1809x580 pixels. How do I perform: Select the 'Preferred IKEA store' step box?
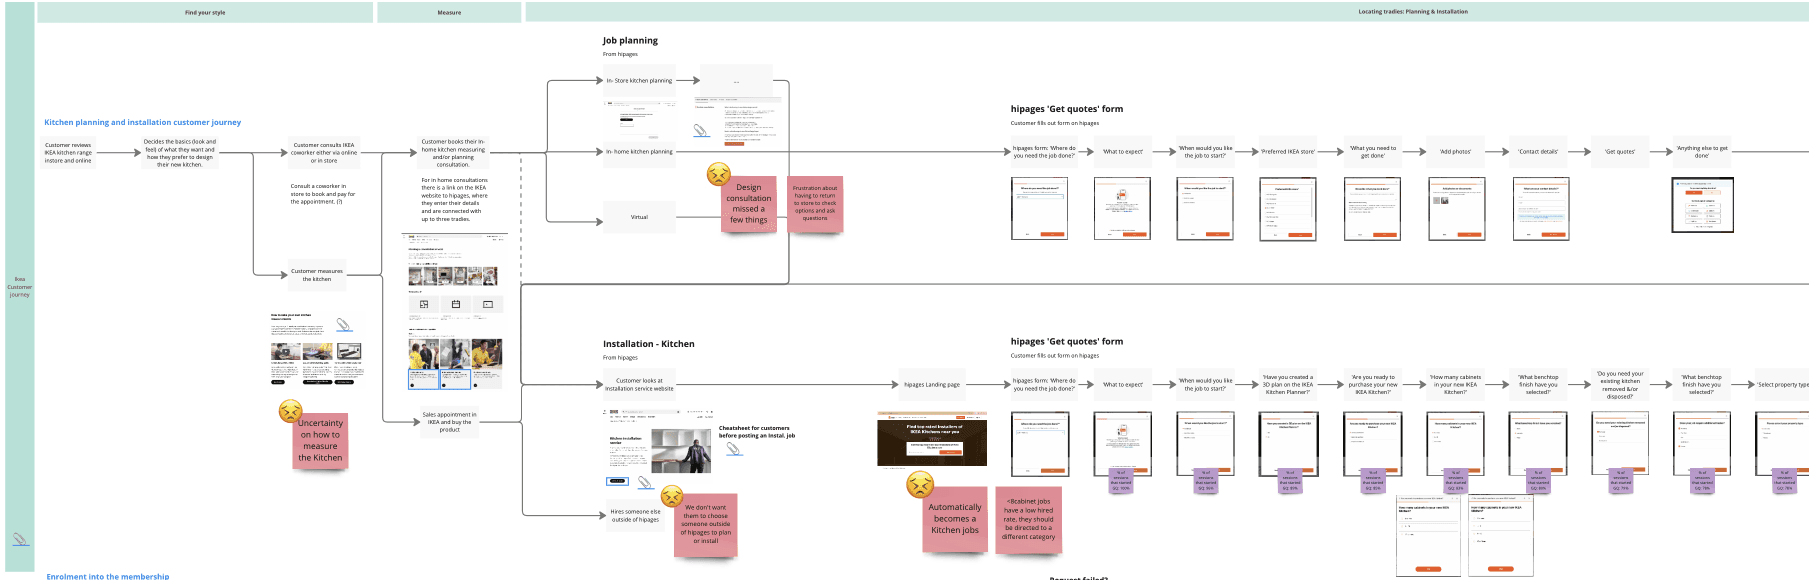click(x=1288, y=152)
